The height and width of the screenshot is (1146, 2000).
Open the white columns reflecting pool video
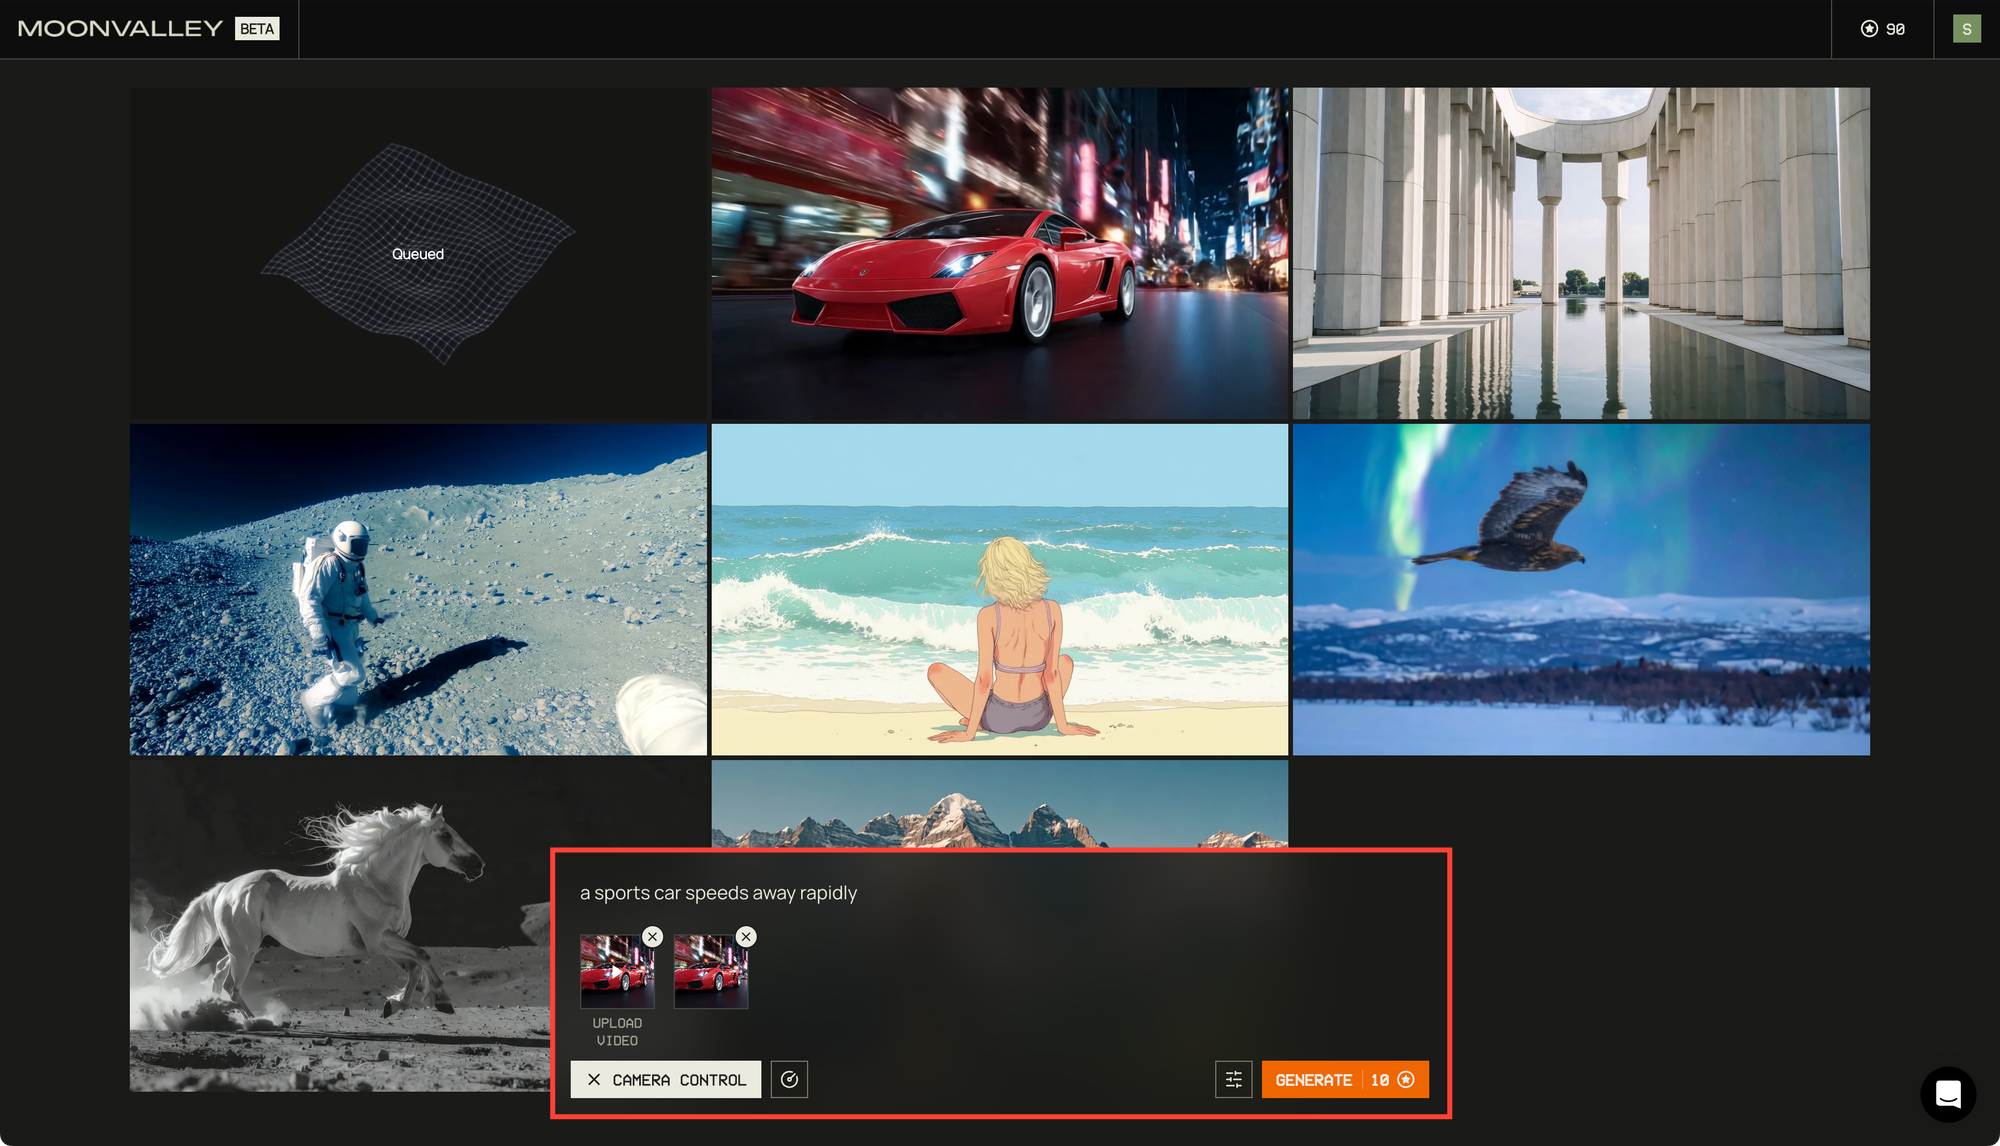tap(1581, 253)
